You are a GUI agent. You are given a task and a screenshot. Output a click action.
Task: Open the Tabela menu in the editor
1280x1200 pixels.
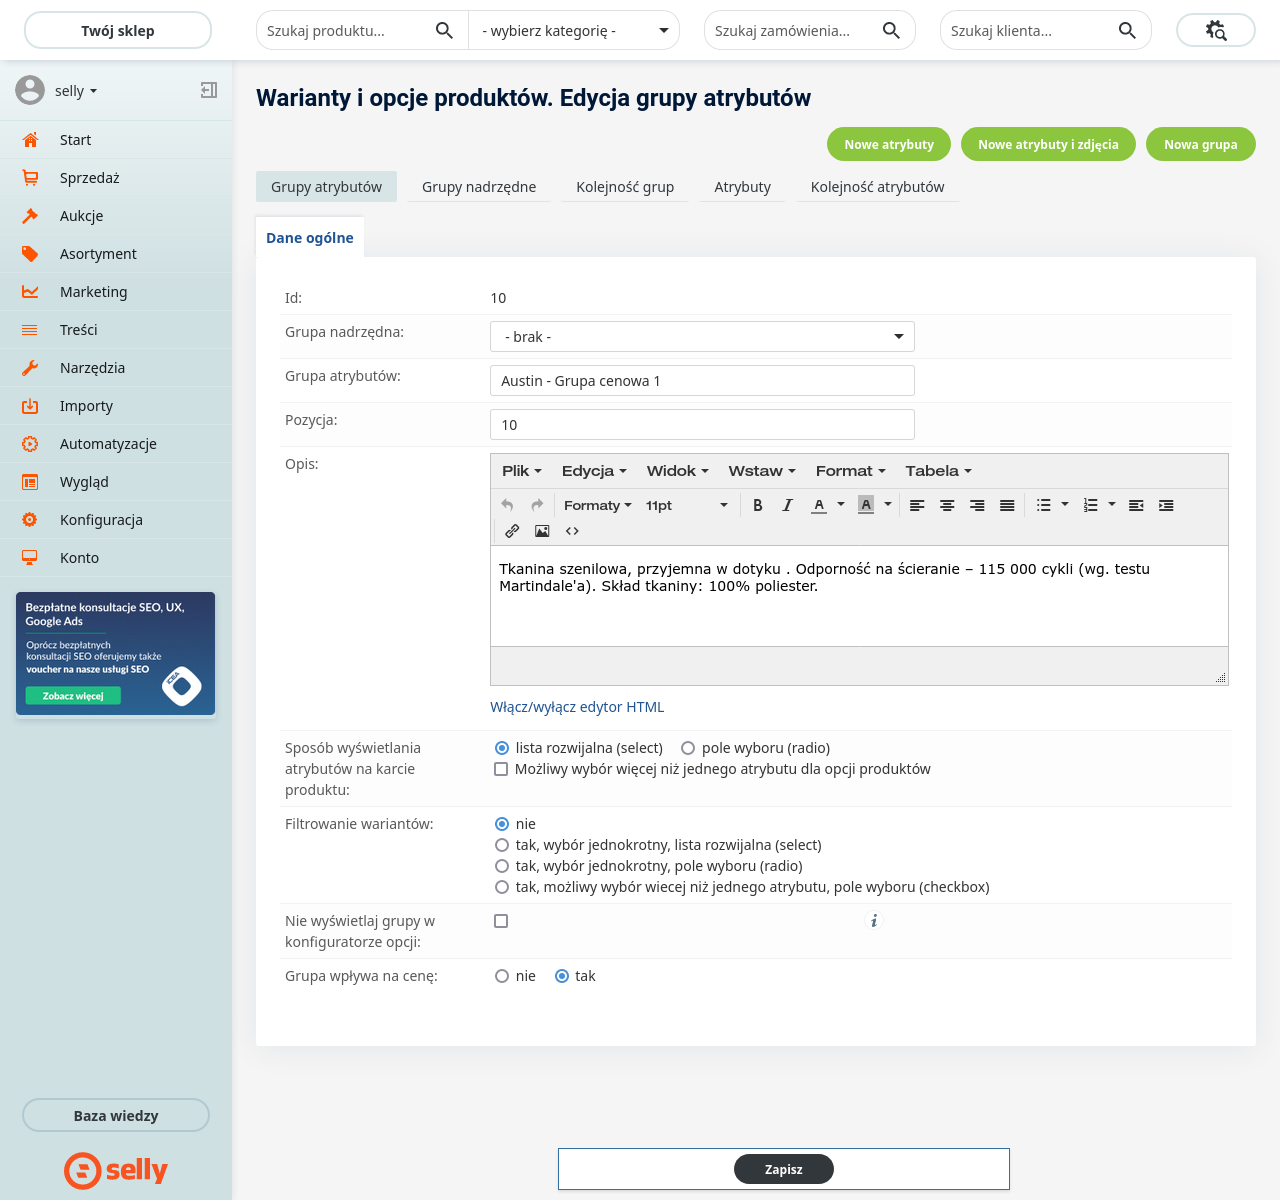pyautogui.click(x=938, y=471)
